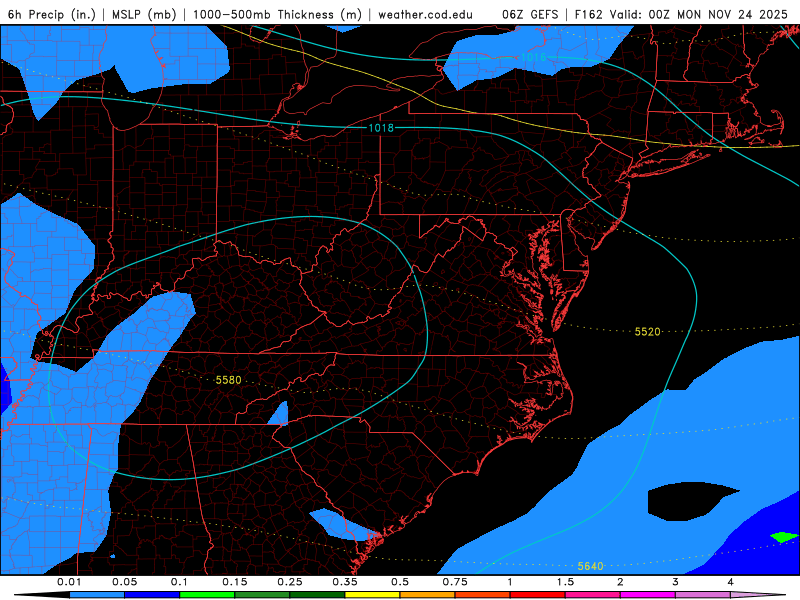The width and height of the screenshot is (800, 600).
Task: Click the 5520 thickness contour label
Action: 647,332
